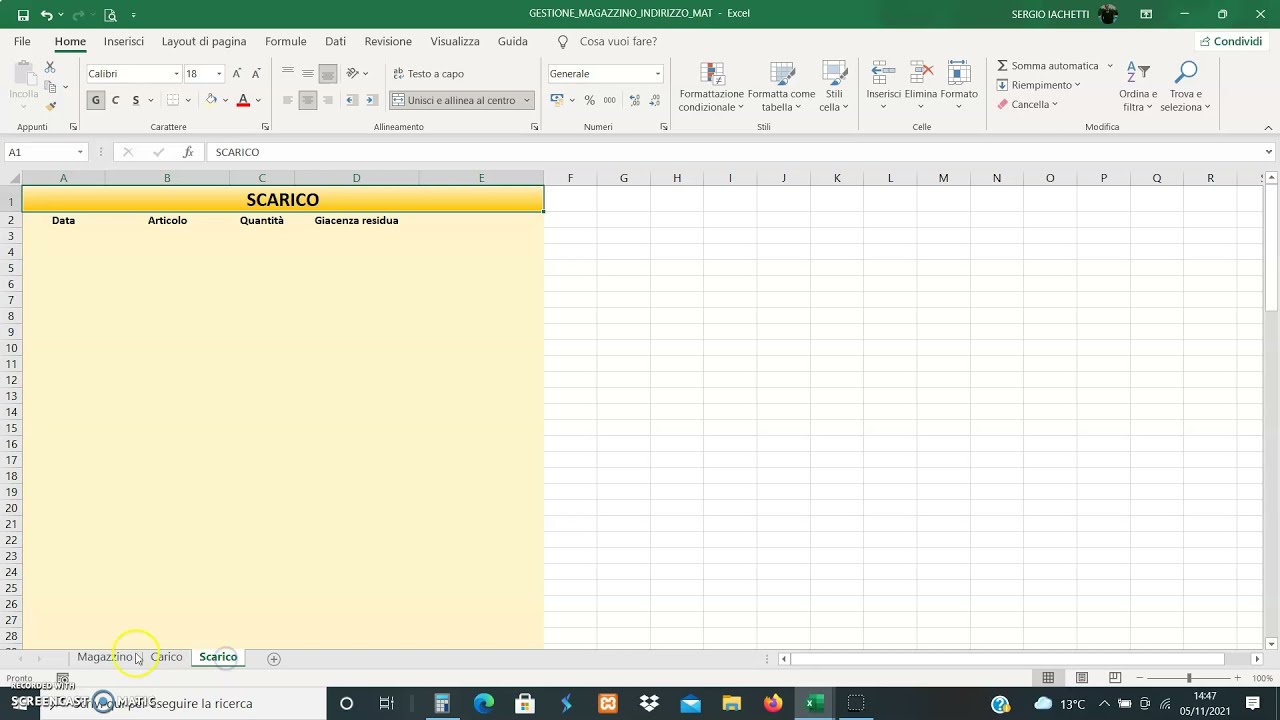Toggle Testo a capo wrap text
The width and height of the screenshot is (1280, 720).
427,74
